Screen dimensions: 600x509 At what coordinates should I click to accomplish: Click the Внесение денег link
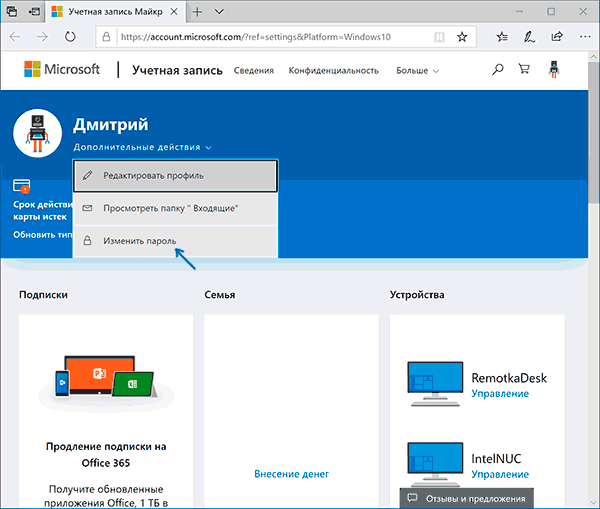pyautogui.click(x=292, y=474)
